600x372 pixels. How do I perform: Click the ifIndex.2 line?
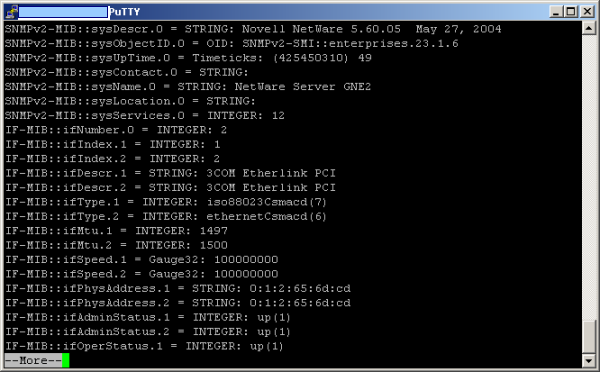point(112,159)
